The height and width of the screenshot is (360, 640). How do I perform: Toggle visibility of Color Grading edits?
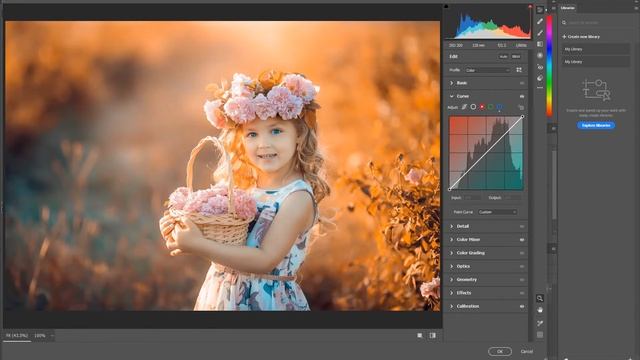[x=522, y=253]
